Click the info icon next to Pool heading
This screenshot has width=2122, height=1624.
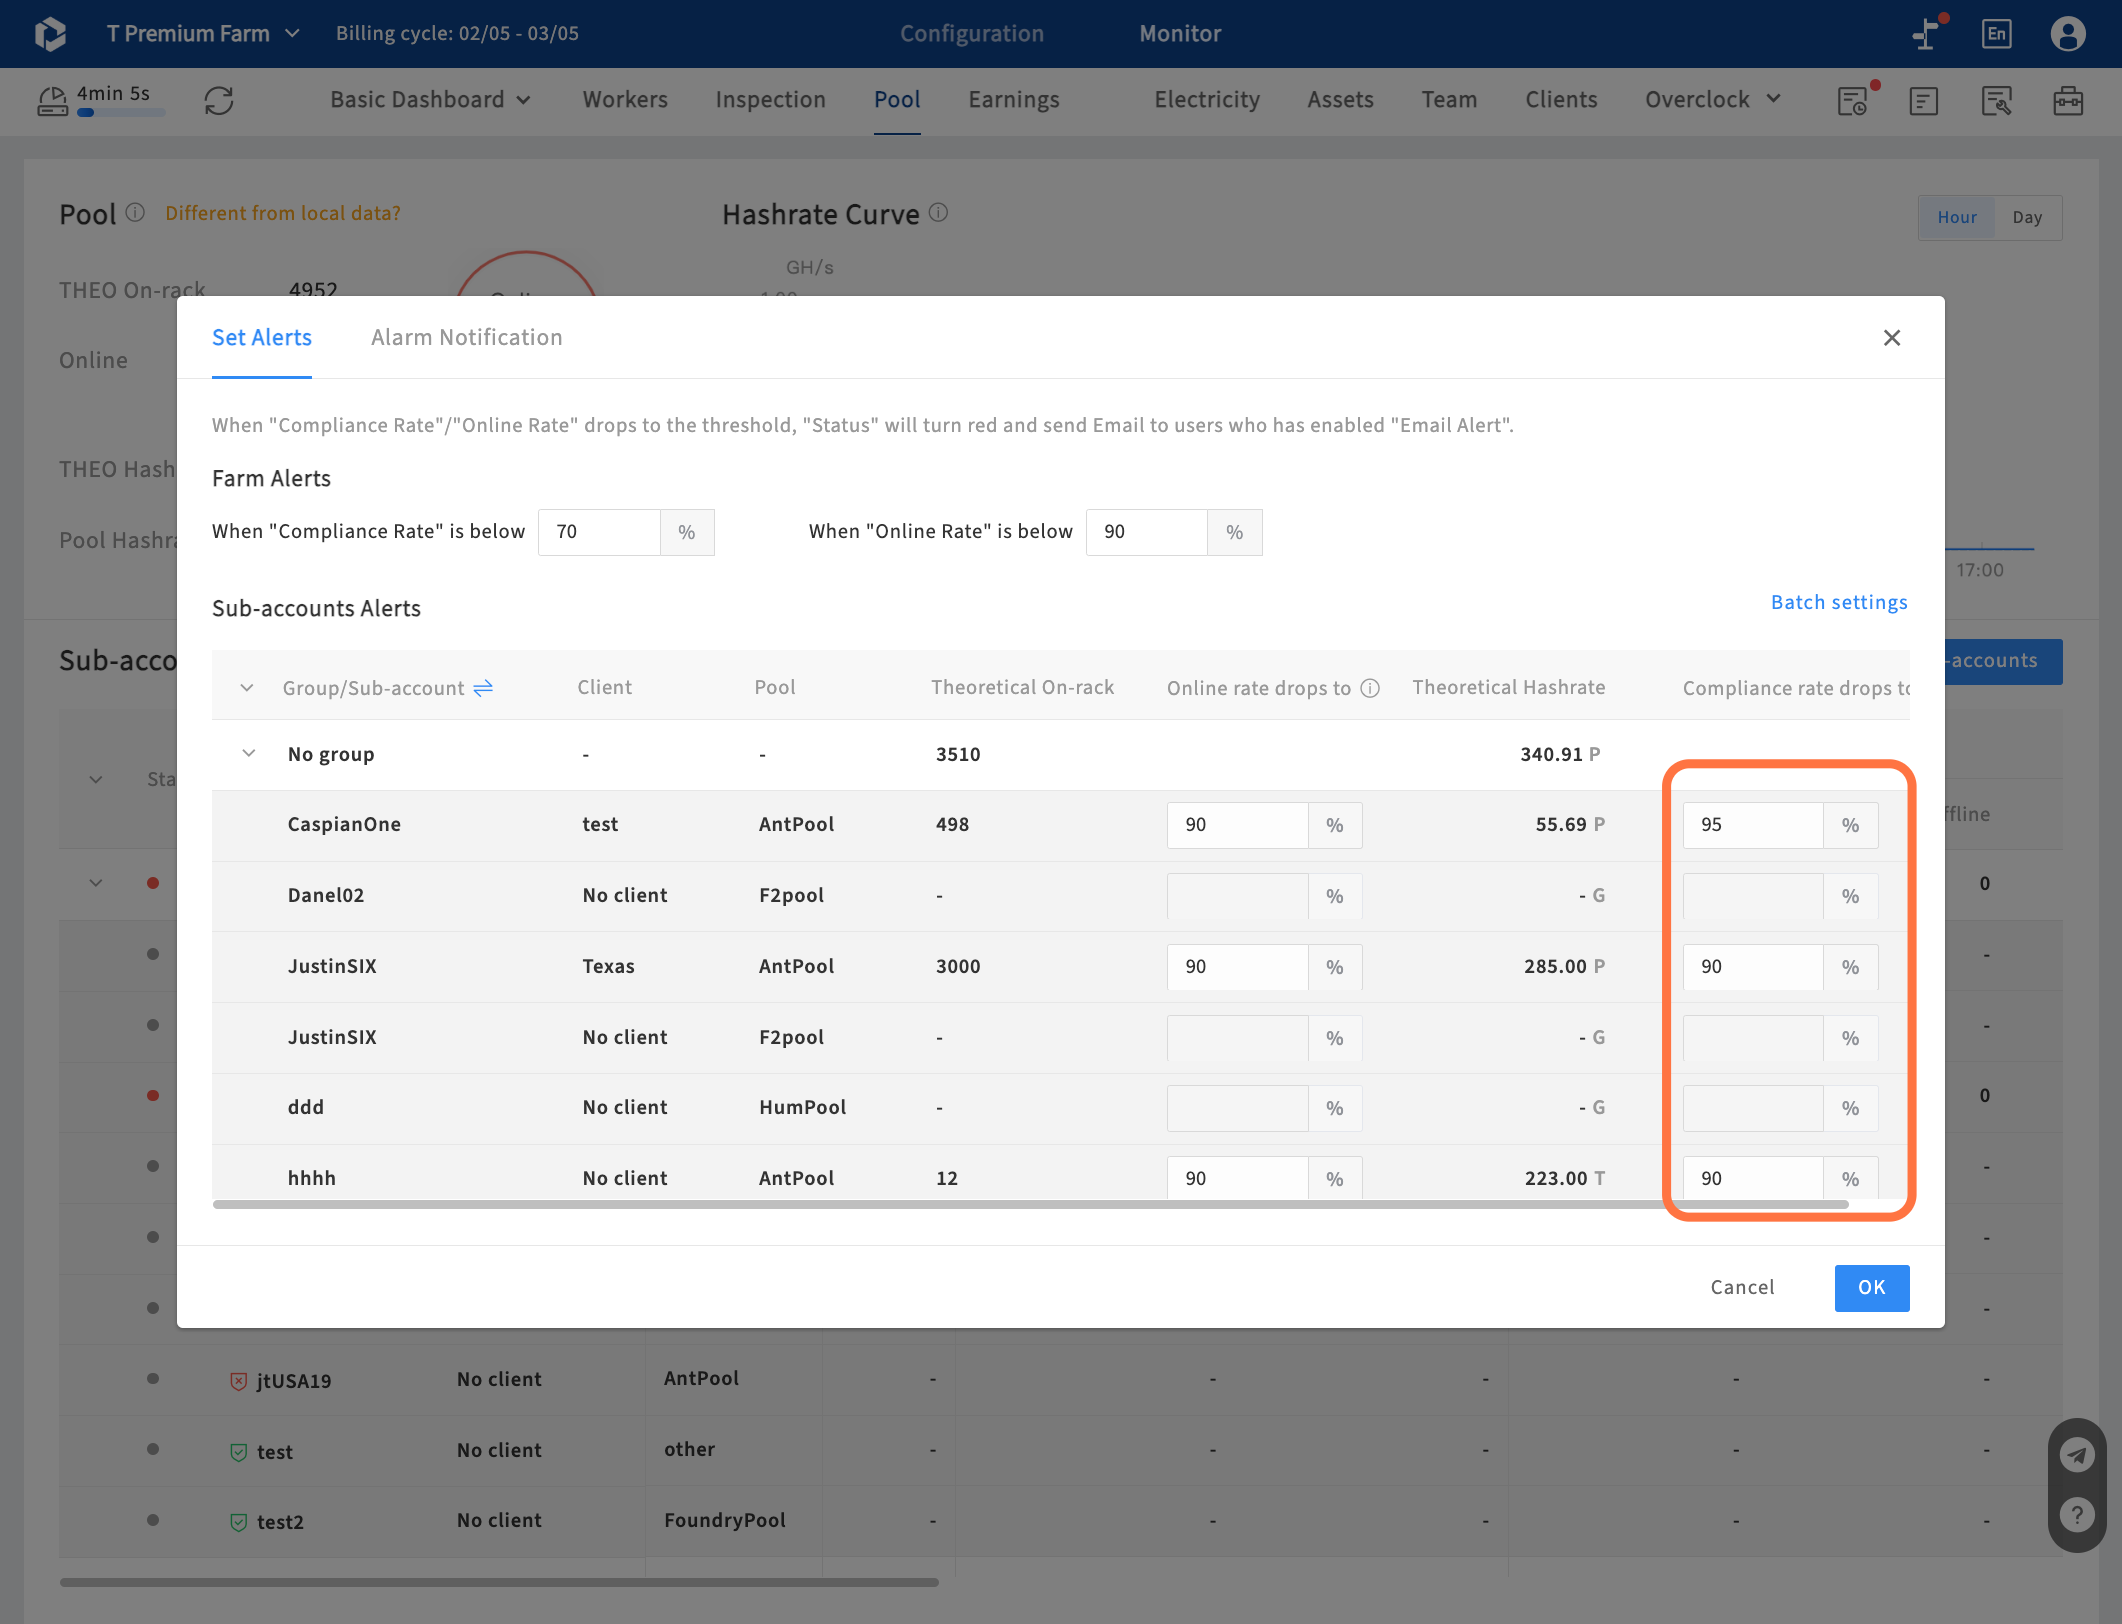[x=135, y=213]
